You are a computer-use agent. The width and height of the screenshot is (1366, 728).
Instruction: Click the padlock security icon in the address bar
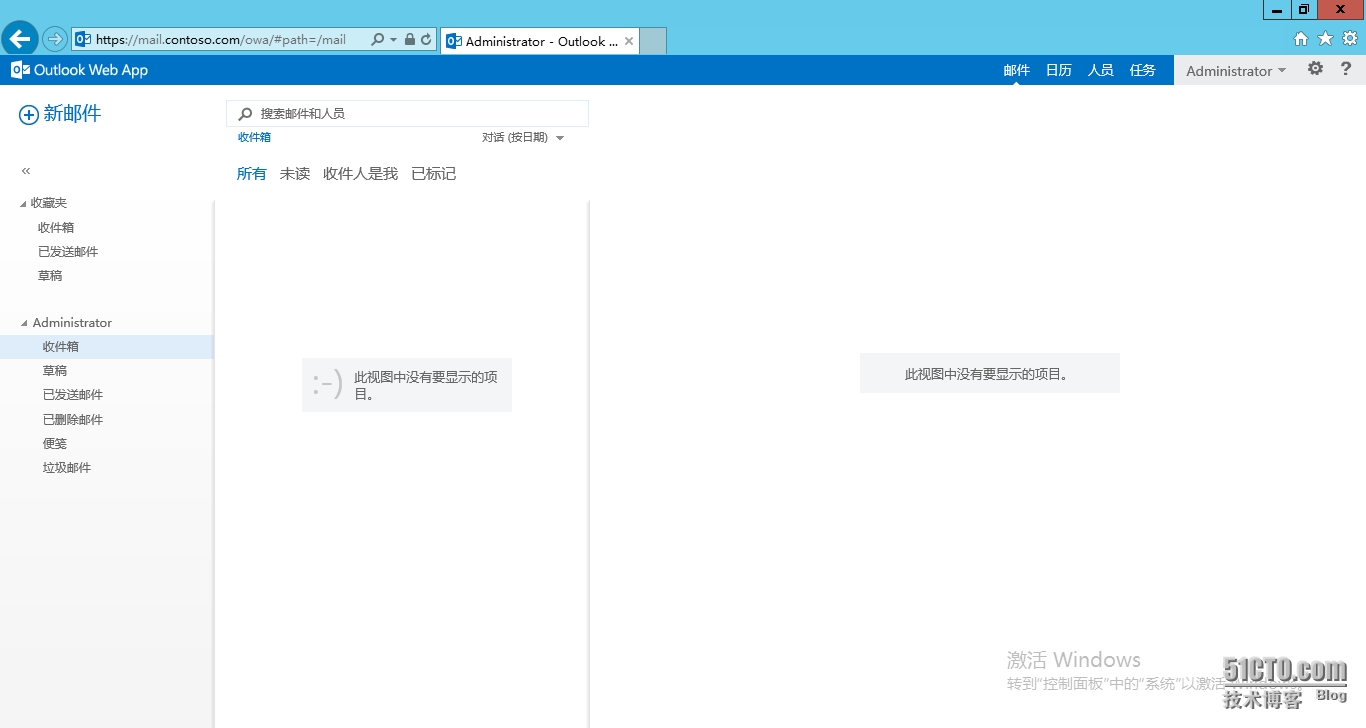pyautogui.click(x=410, y=39)
